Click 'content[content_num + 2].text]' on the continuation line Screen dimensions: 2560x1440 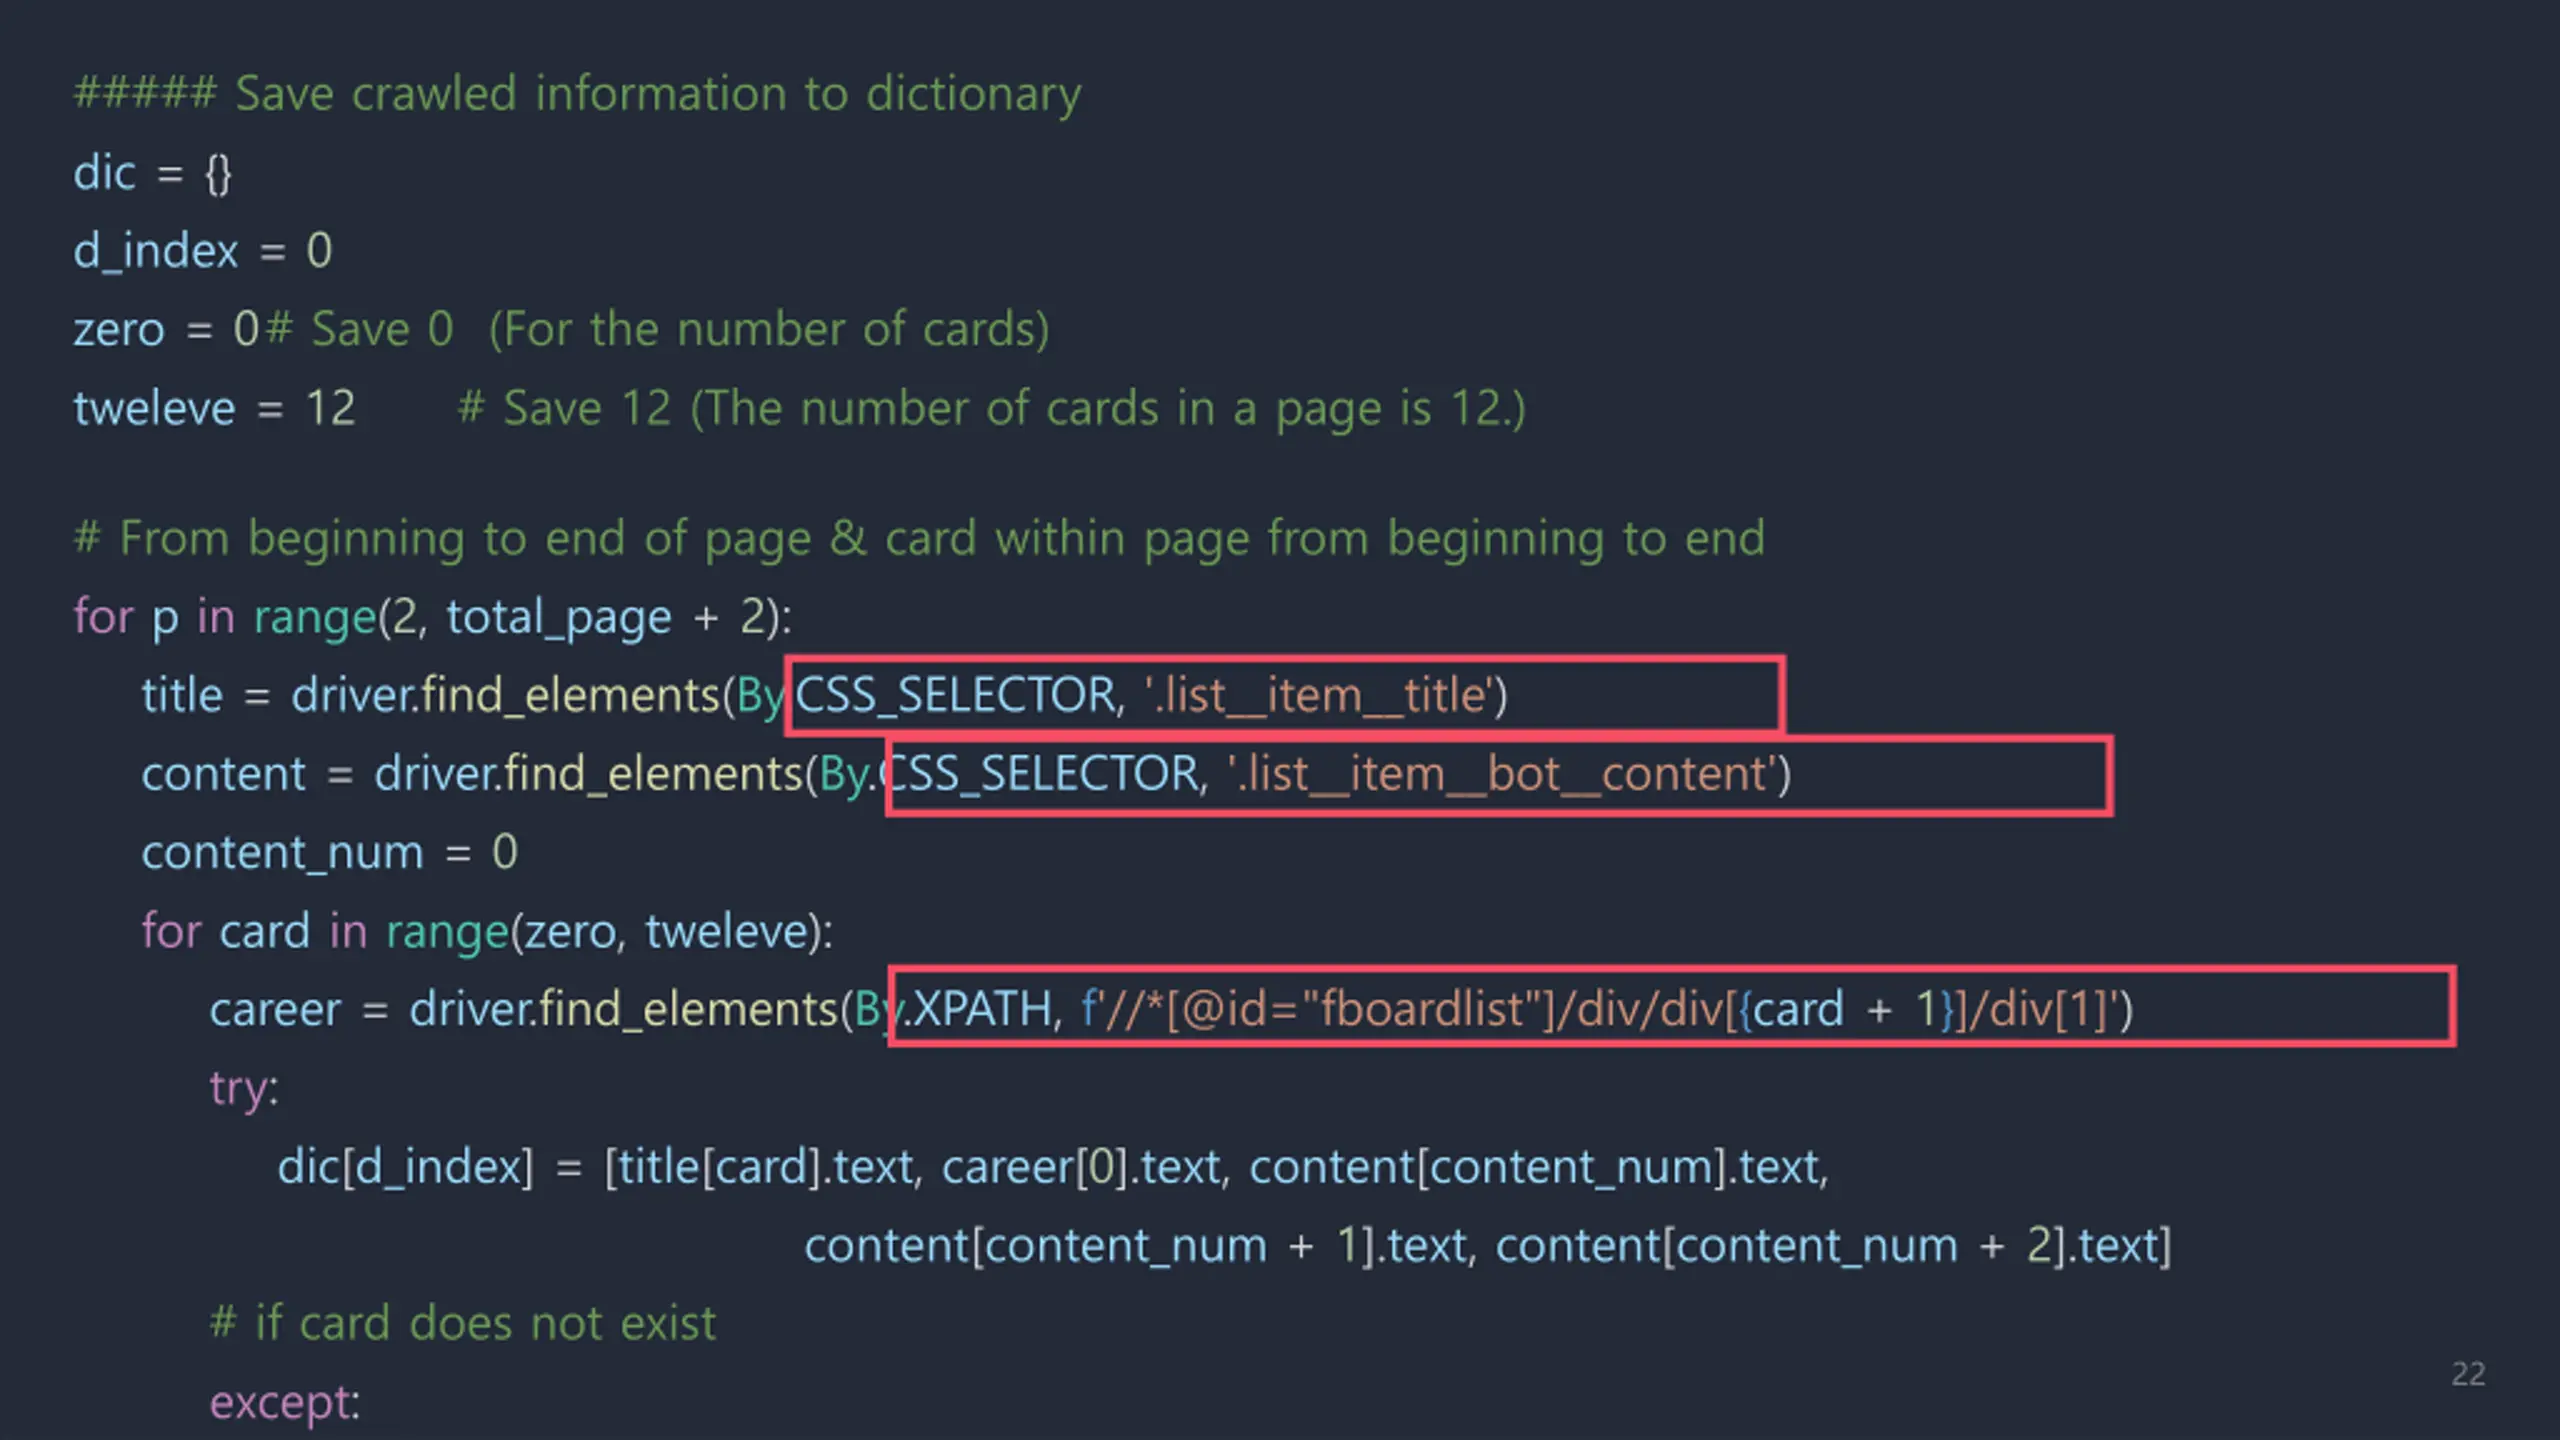click(1833, 1246)
